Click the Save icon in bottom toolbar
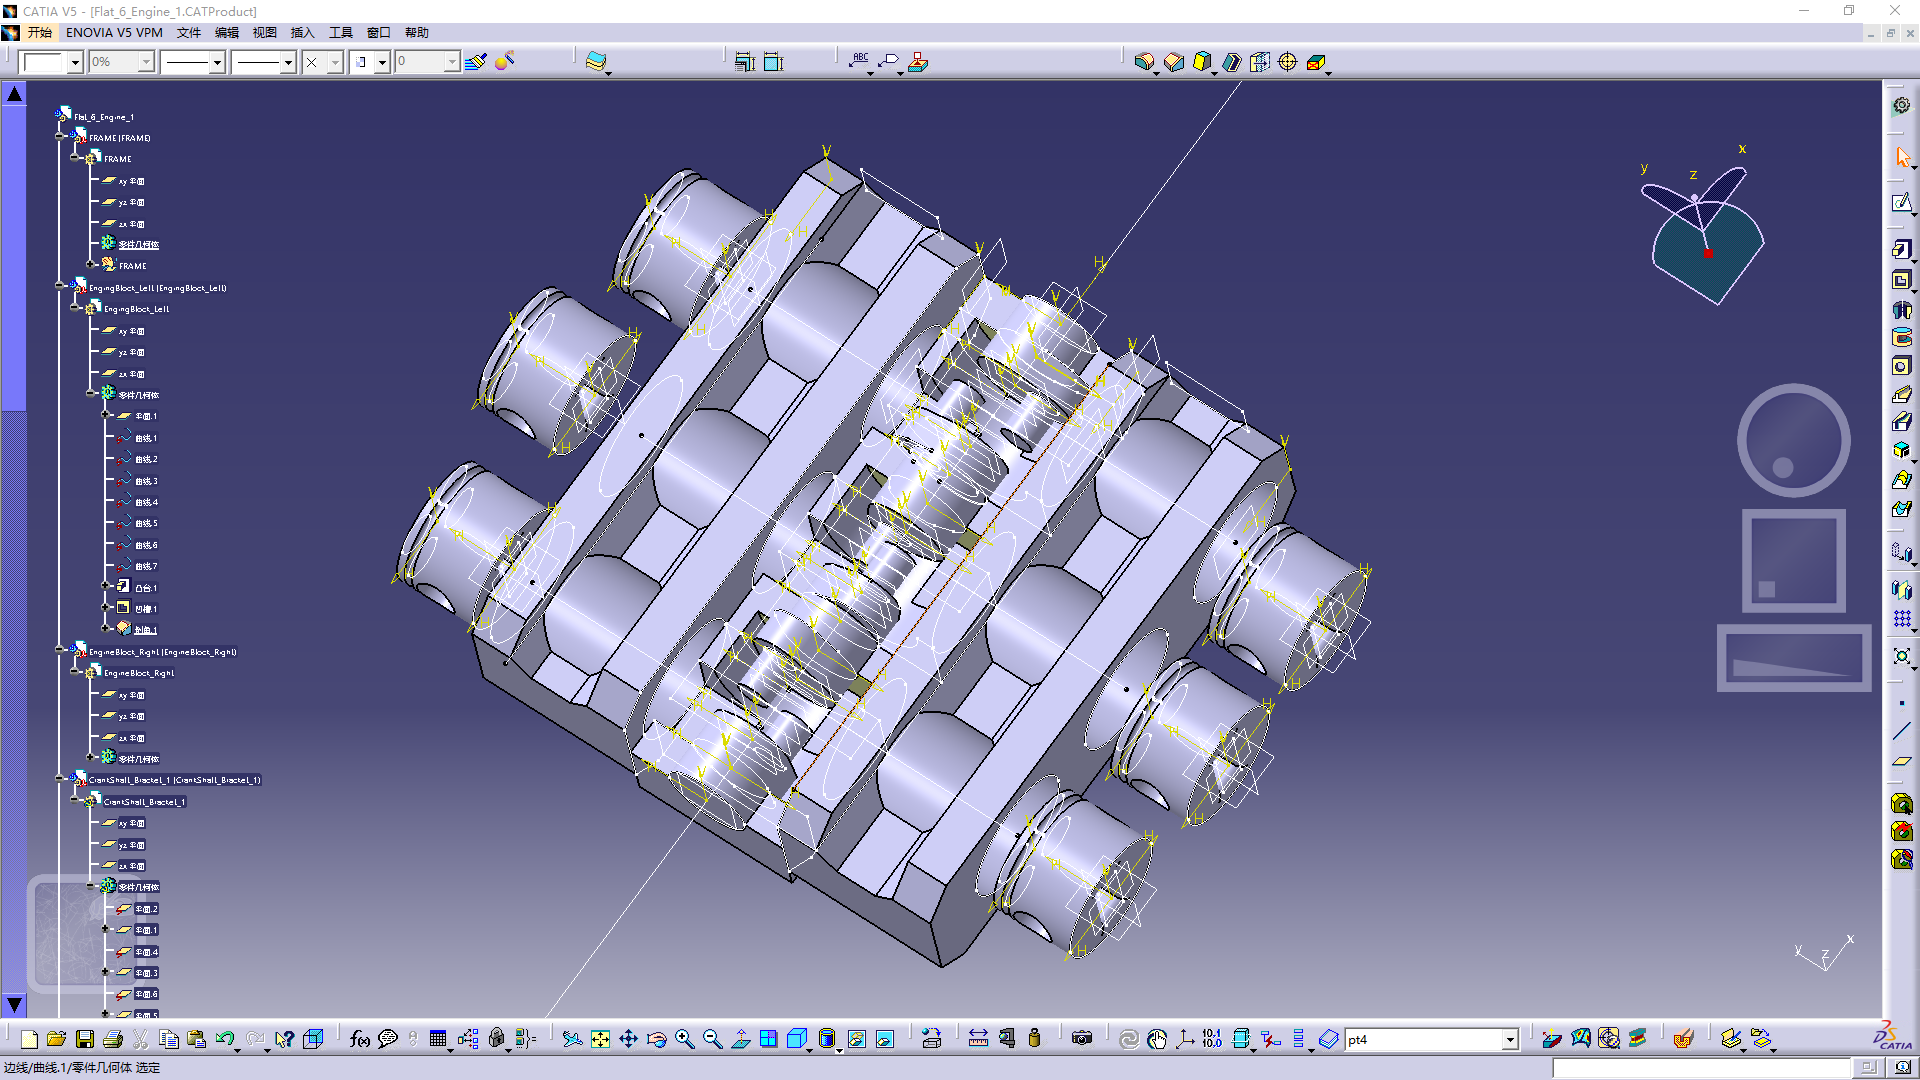Image resolution: width=1920 pixels, height=1080 pixels. [85, 1040]
